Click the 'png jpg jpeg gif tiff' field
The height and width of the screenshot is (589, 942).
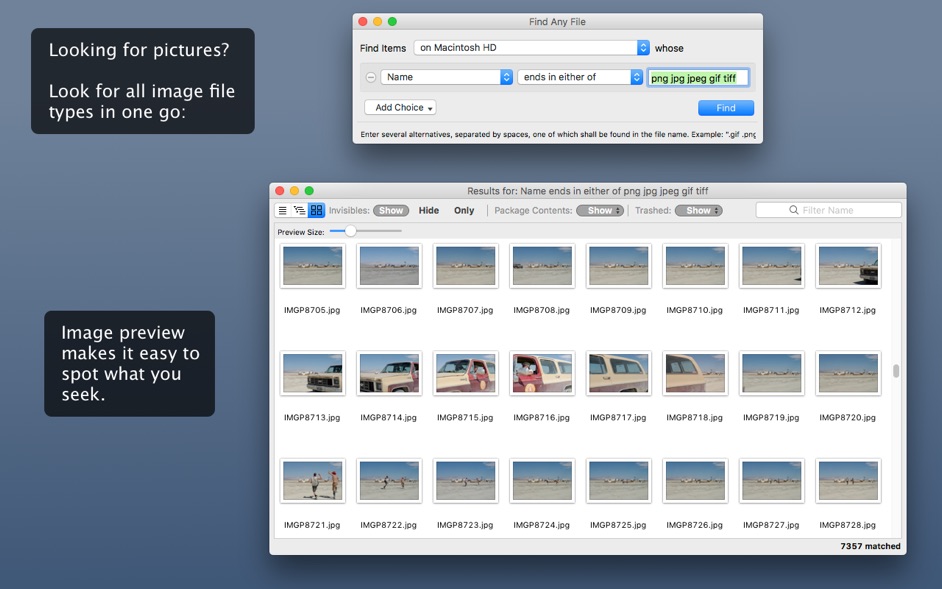pos(698,76)
